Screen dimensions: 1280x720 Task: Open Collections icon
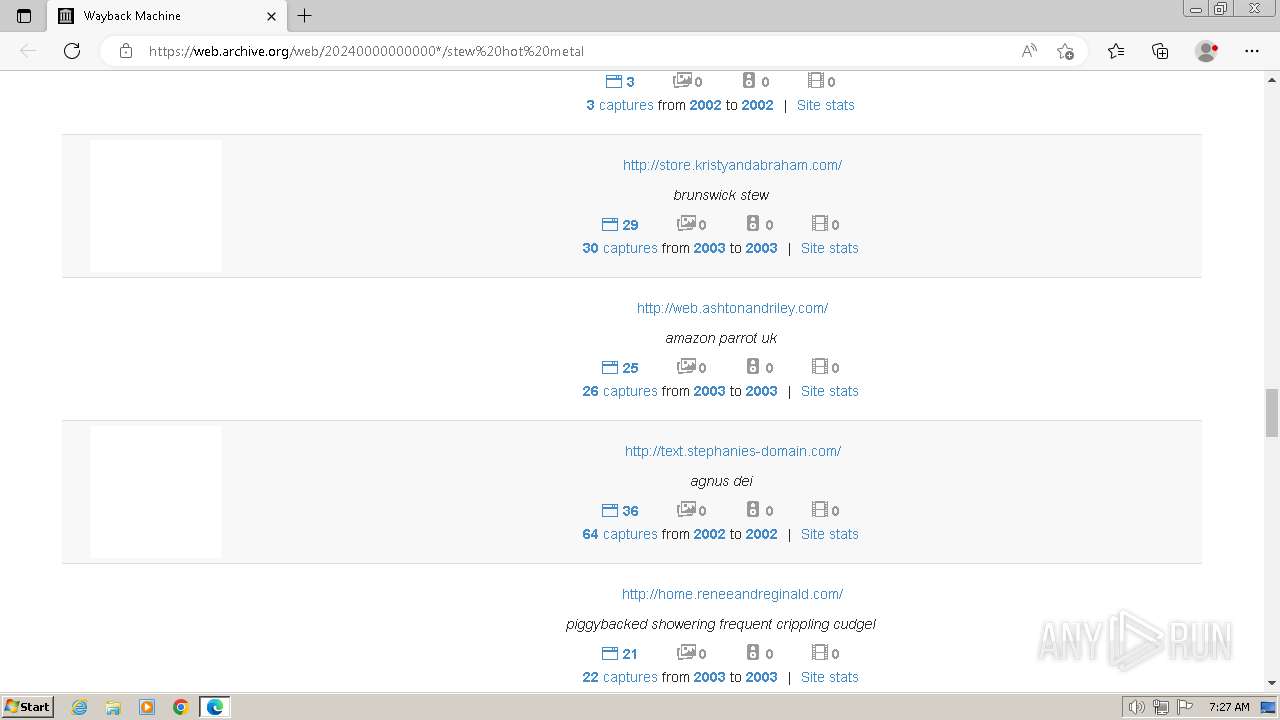[1160, 51]
